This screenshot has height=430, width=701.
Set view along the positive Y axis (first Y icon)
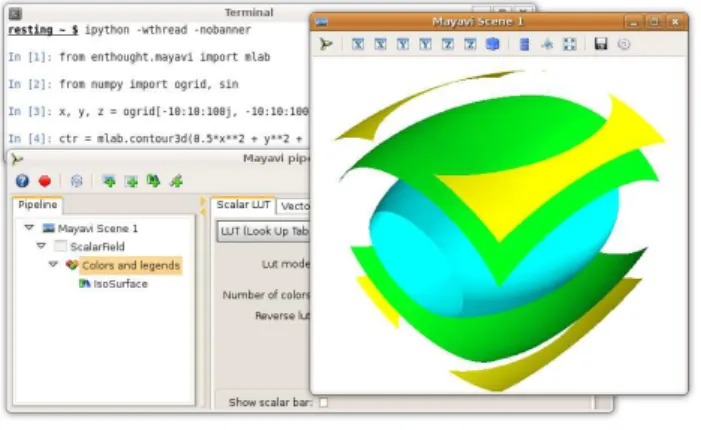[403, 44]
